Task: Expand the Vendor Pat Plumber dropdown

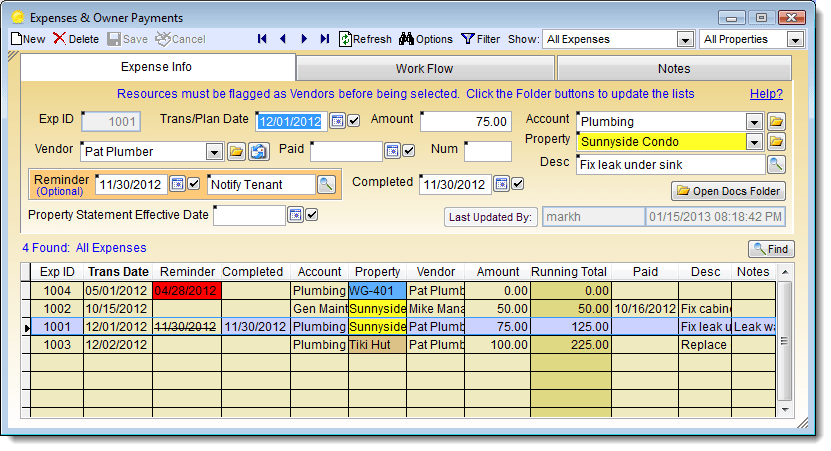Action: (214, 152)
